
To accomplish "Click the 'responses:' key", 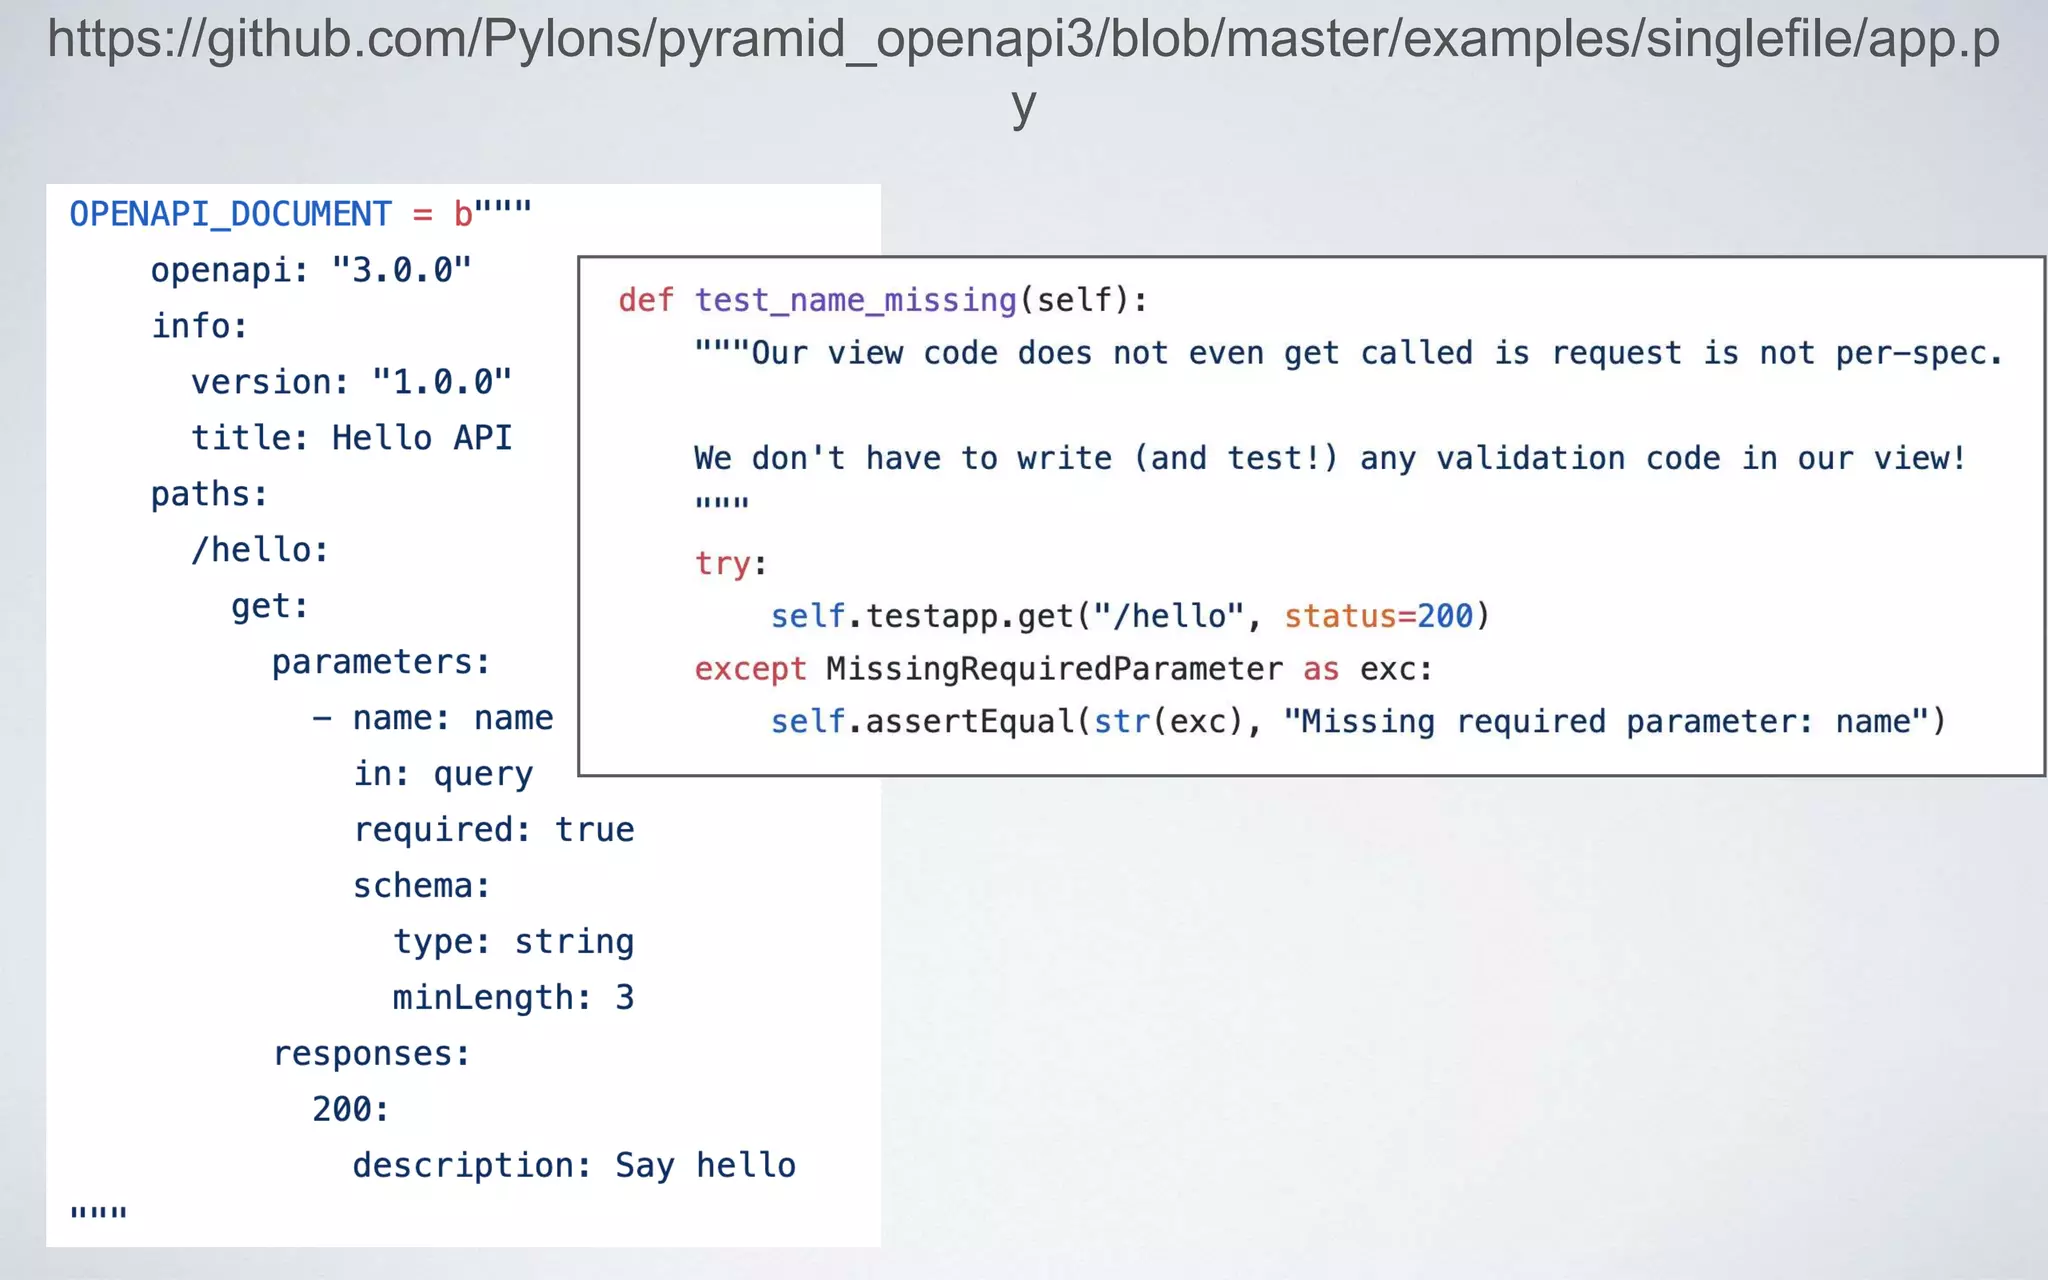I will pos(371,1054).
